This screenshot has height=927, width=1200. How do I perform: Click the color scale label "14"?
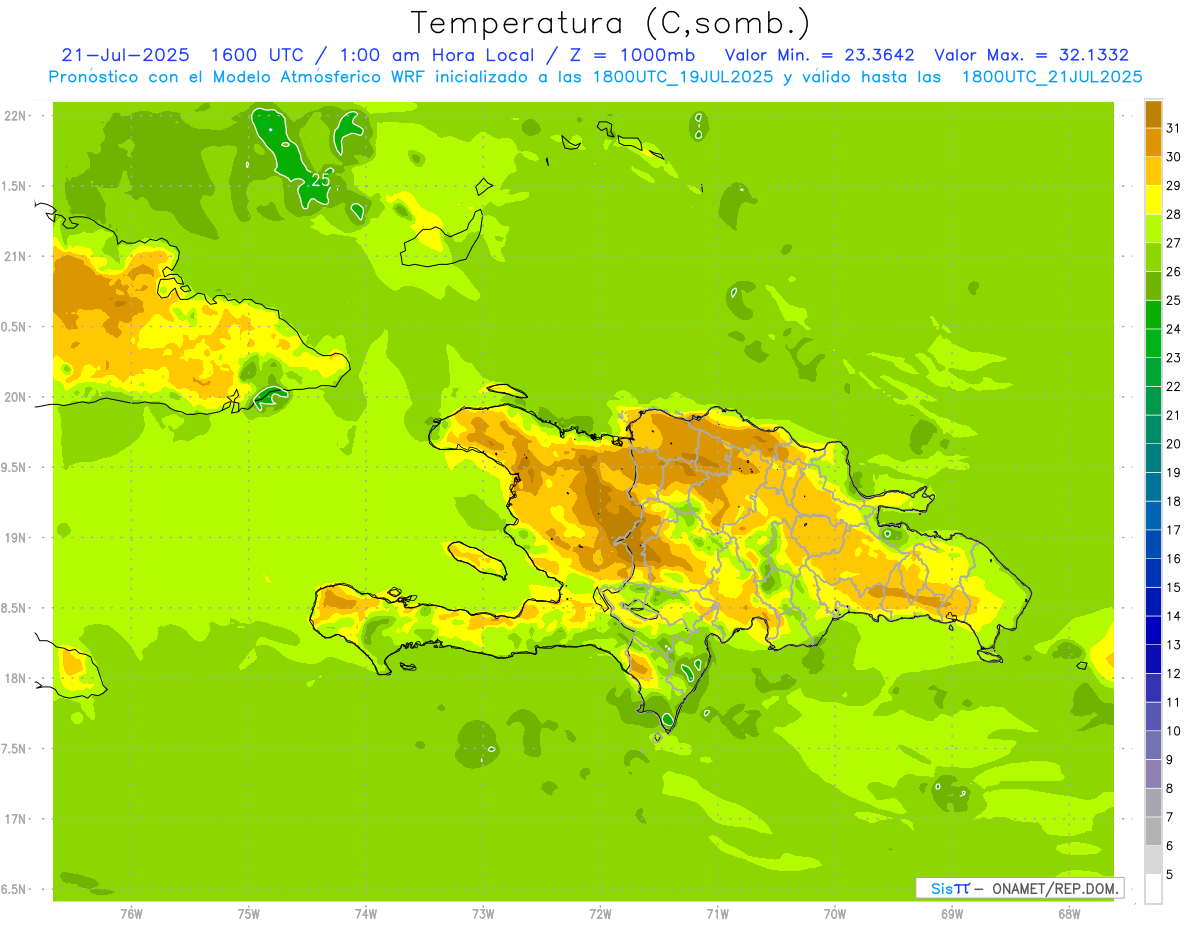(x=1173, y=616)
